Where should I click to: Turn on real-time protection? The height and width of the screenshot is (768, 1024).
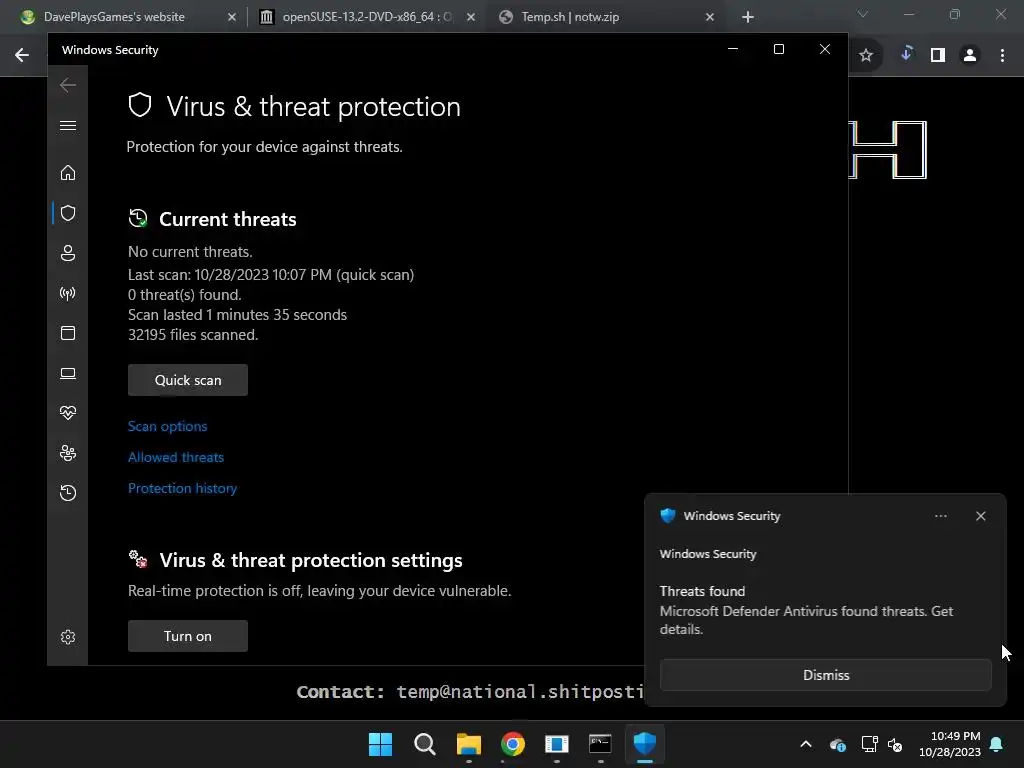[x=188, y=636]
